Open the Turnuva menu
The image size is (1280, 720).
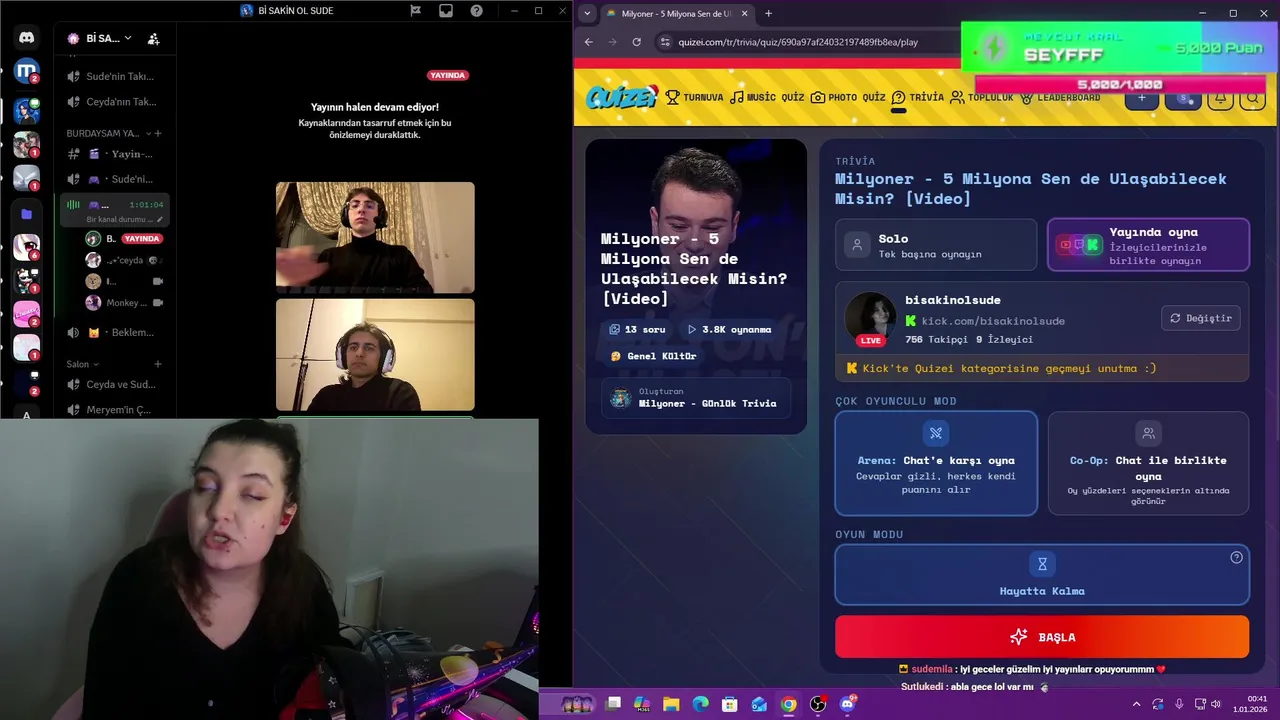[x=694, y=97]
